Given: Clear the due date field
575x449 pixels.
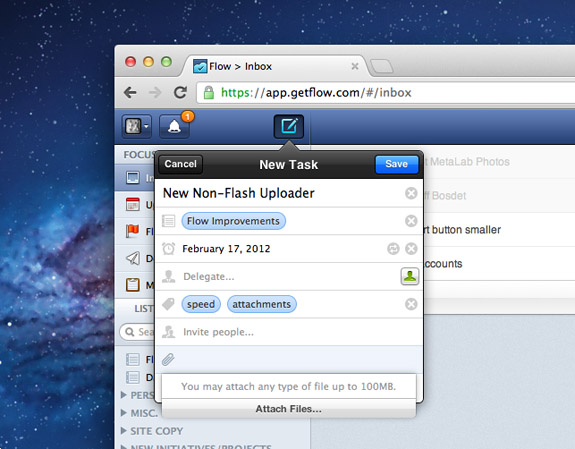Looking at the screenshot, I should pos(411,249).
